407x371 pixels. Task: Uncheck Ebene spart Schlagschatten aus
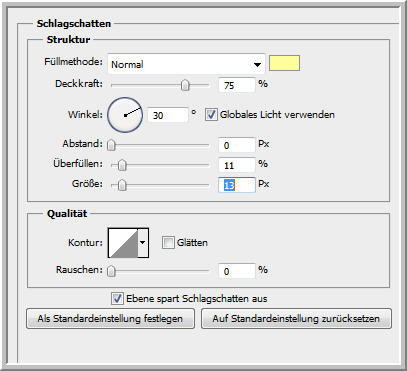coord(117,298)
